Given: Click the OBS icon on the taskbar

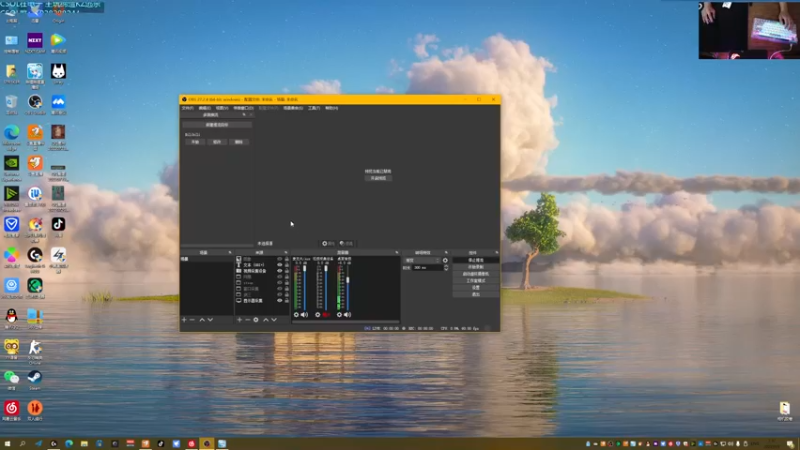Looking at the screenshot, I should point(207,444).
